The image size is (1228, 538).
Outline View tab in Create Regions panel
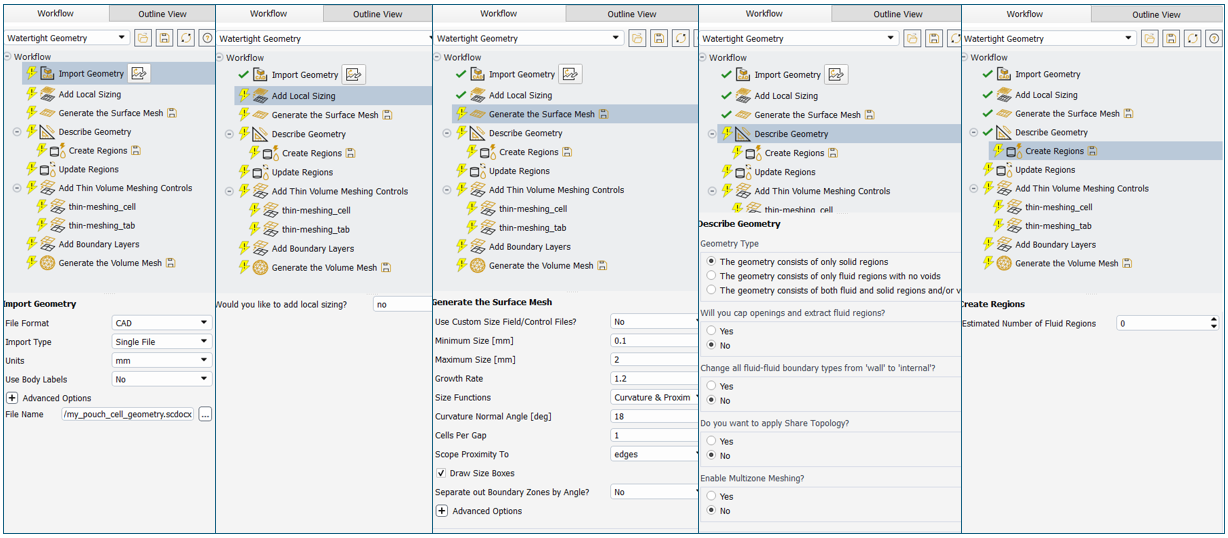[x=1156, y=14]
